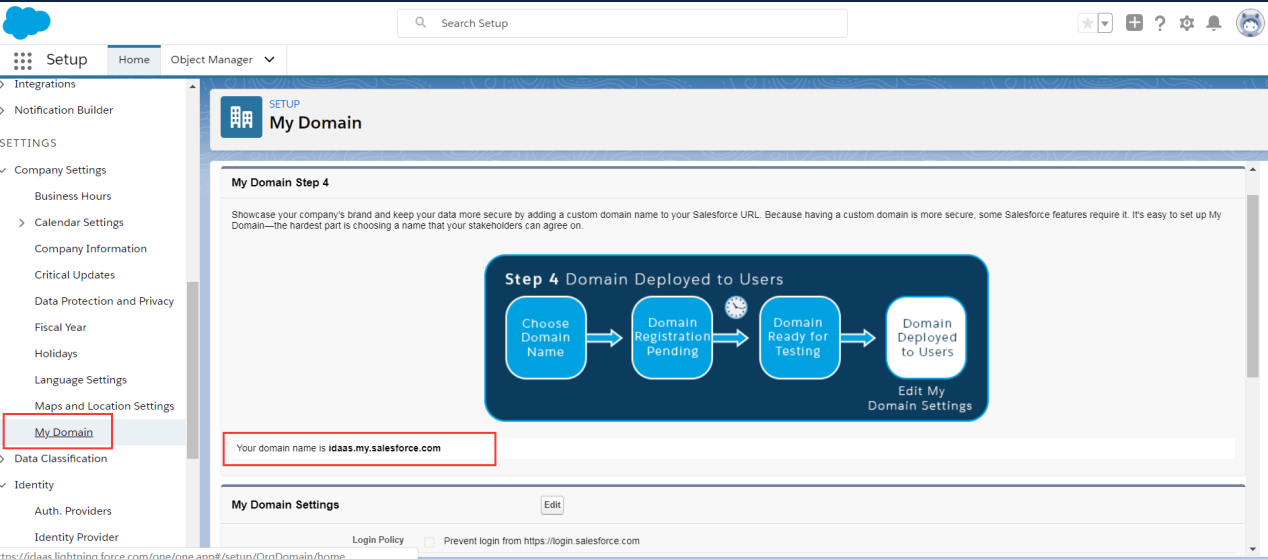Open the user profile avatar
The height and width of the screenshot is (559, 1268).
coord(1250,23)
